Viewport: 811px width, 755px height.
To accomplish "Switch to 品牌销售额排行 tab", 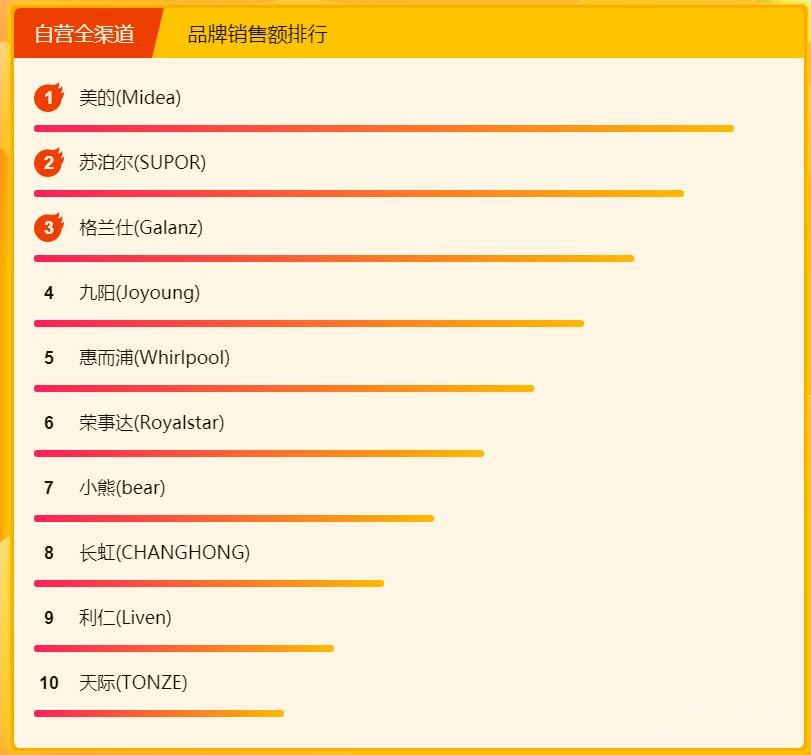I will 257,34.
